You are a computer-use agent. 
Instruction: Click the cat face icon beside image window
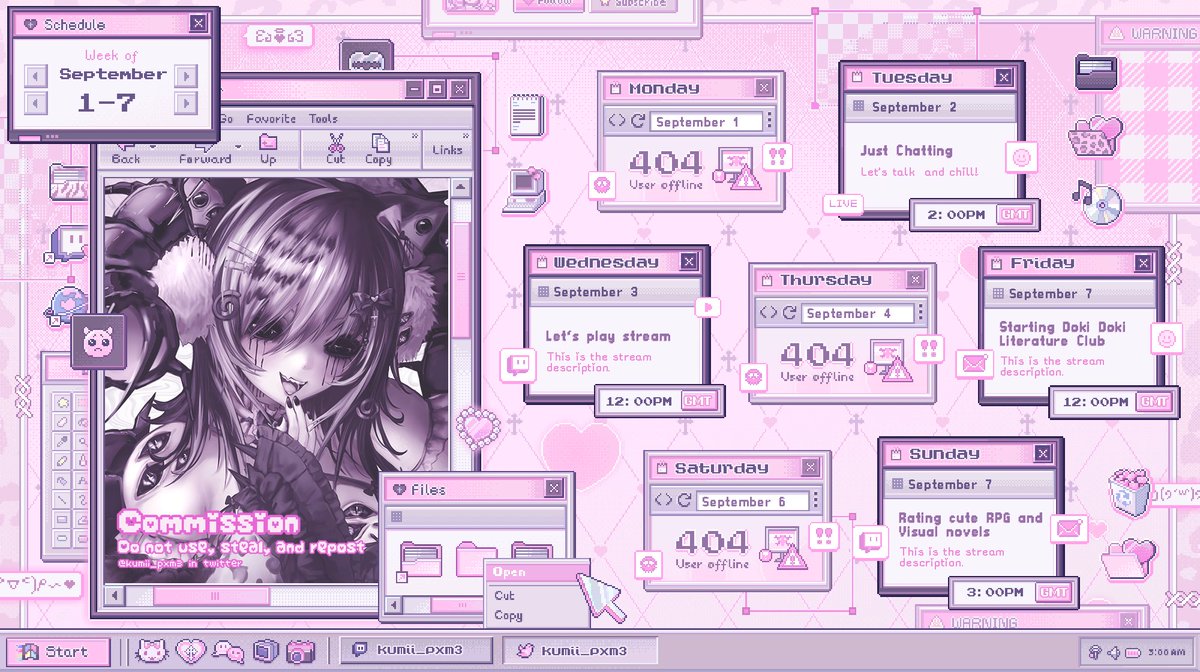[97, 342]
